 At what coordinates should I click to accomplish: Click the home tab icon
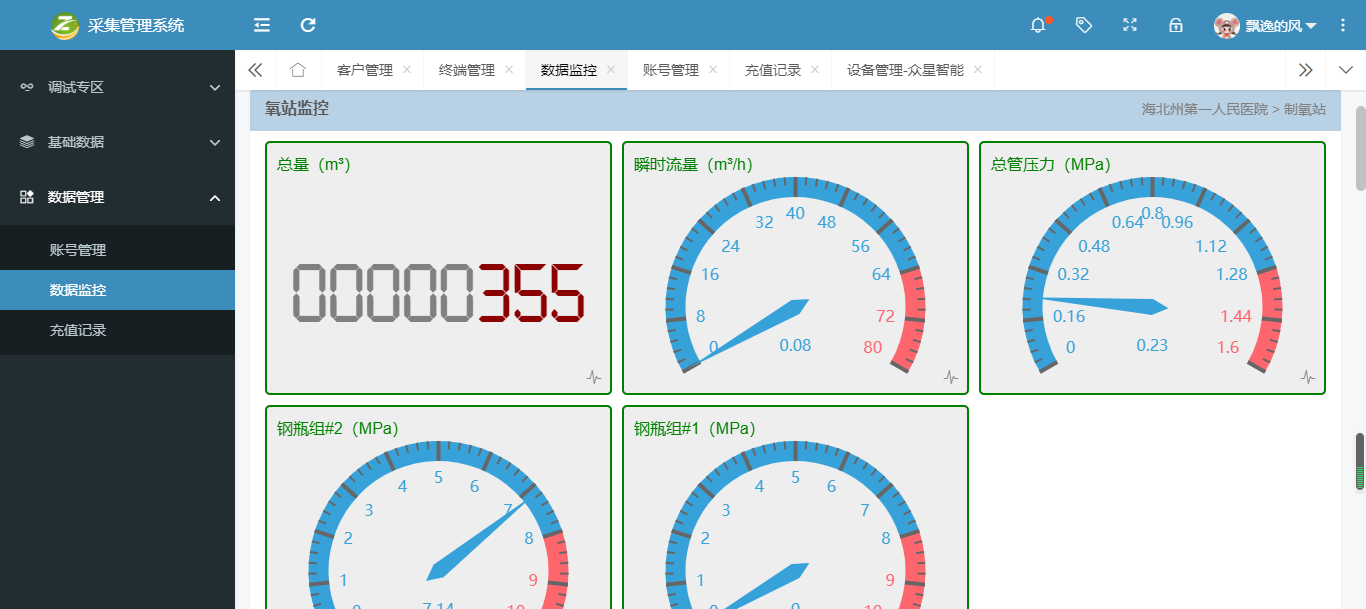pos(298,70)
